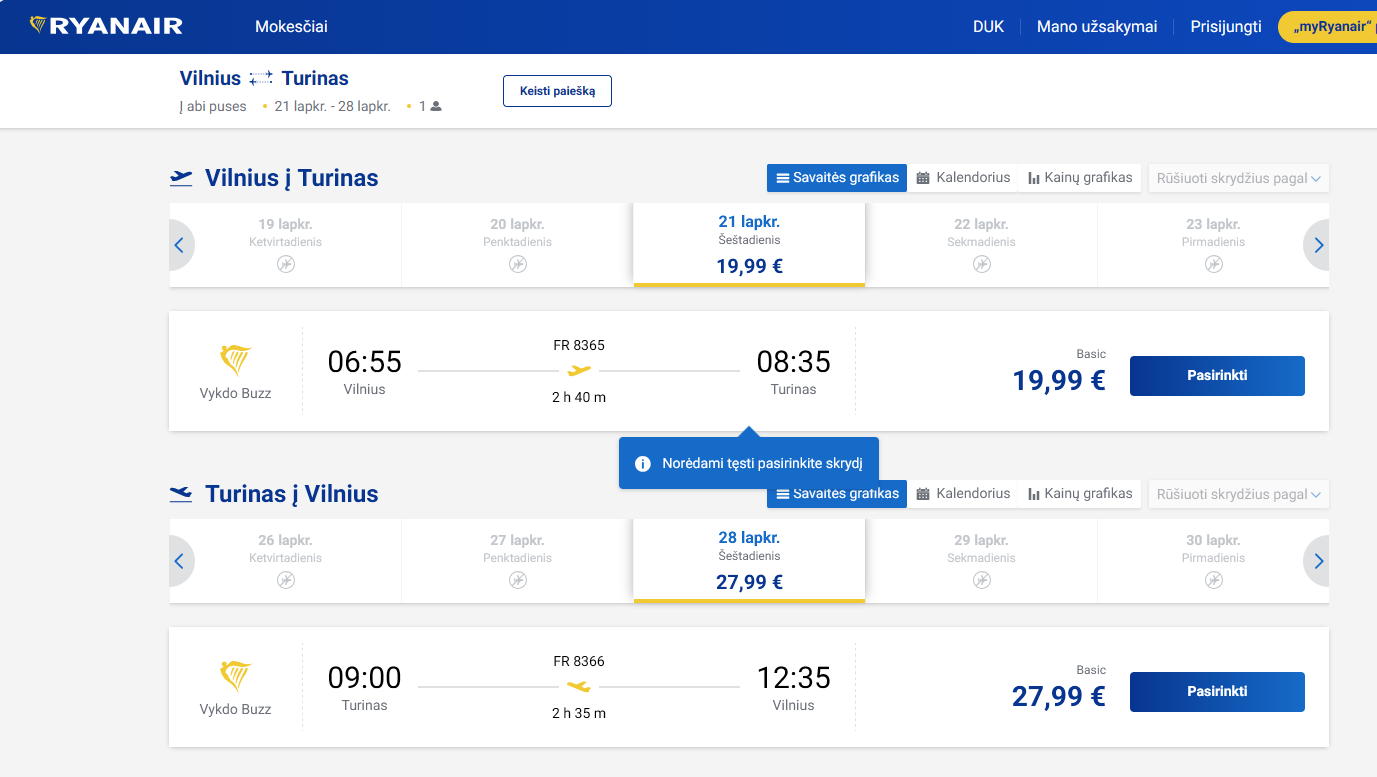This screenshot has height=777, width=1377.
Task: Click the Ryanair logo
Action: pos(106,26)
